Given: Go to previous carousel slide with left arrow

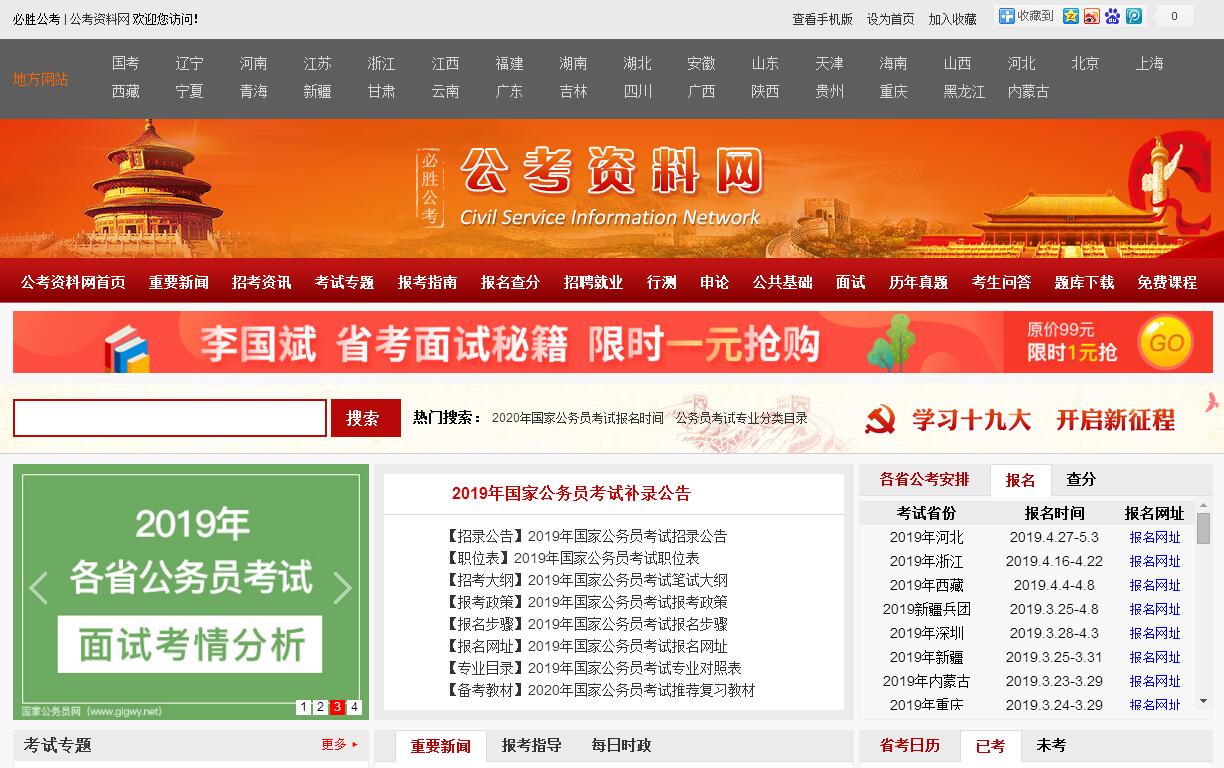Looking at the screenshot, I should coord(39,588).
